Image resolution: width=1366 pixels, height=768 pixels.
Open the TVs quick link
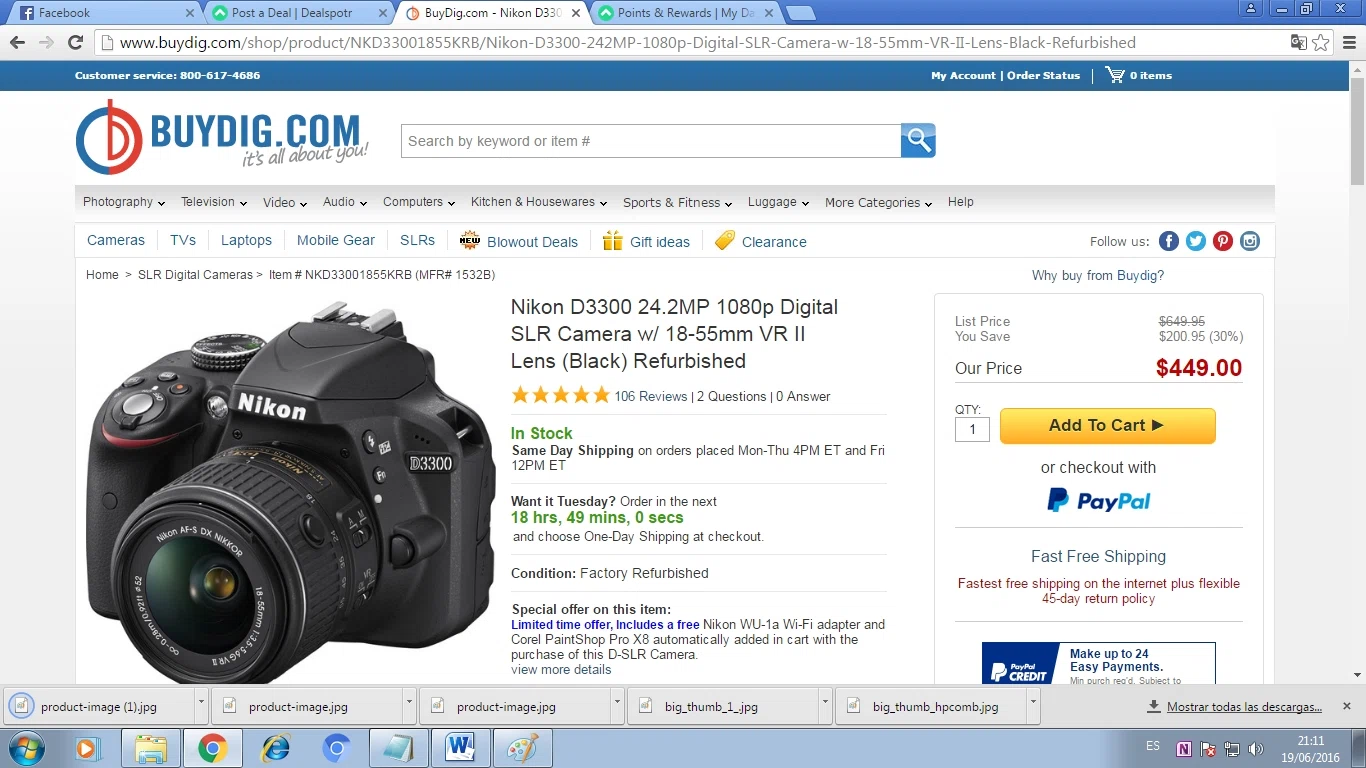(x=183, y=240)
